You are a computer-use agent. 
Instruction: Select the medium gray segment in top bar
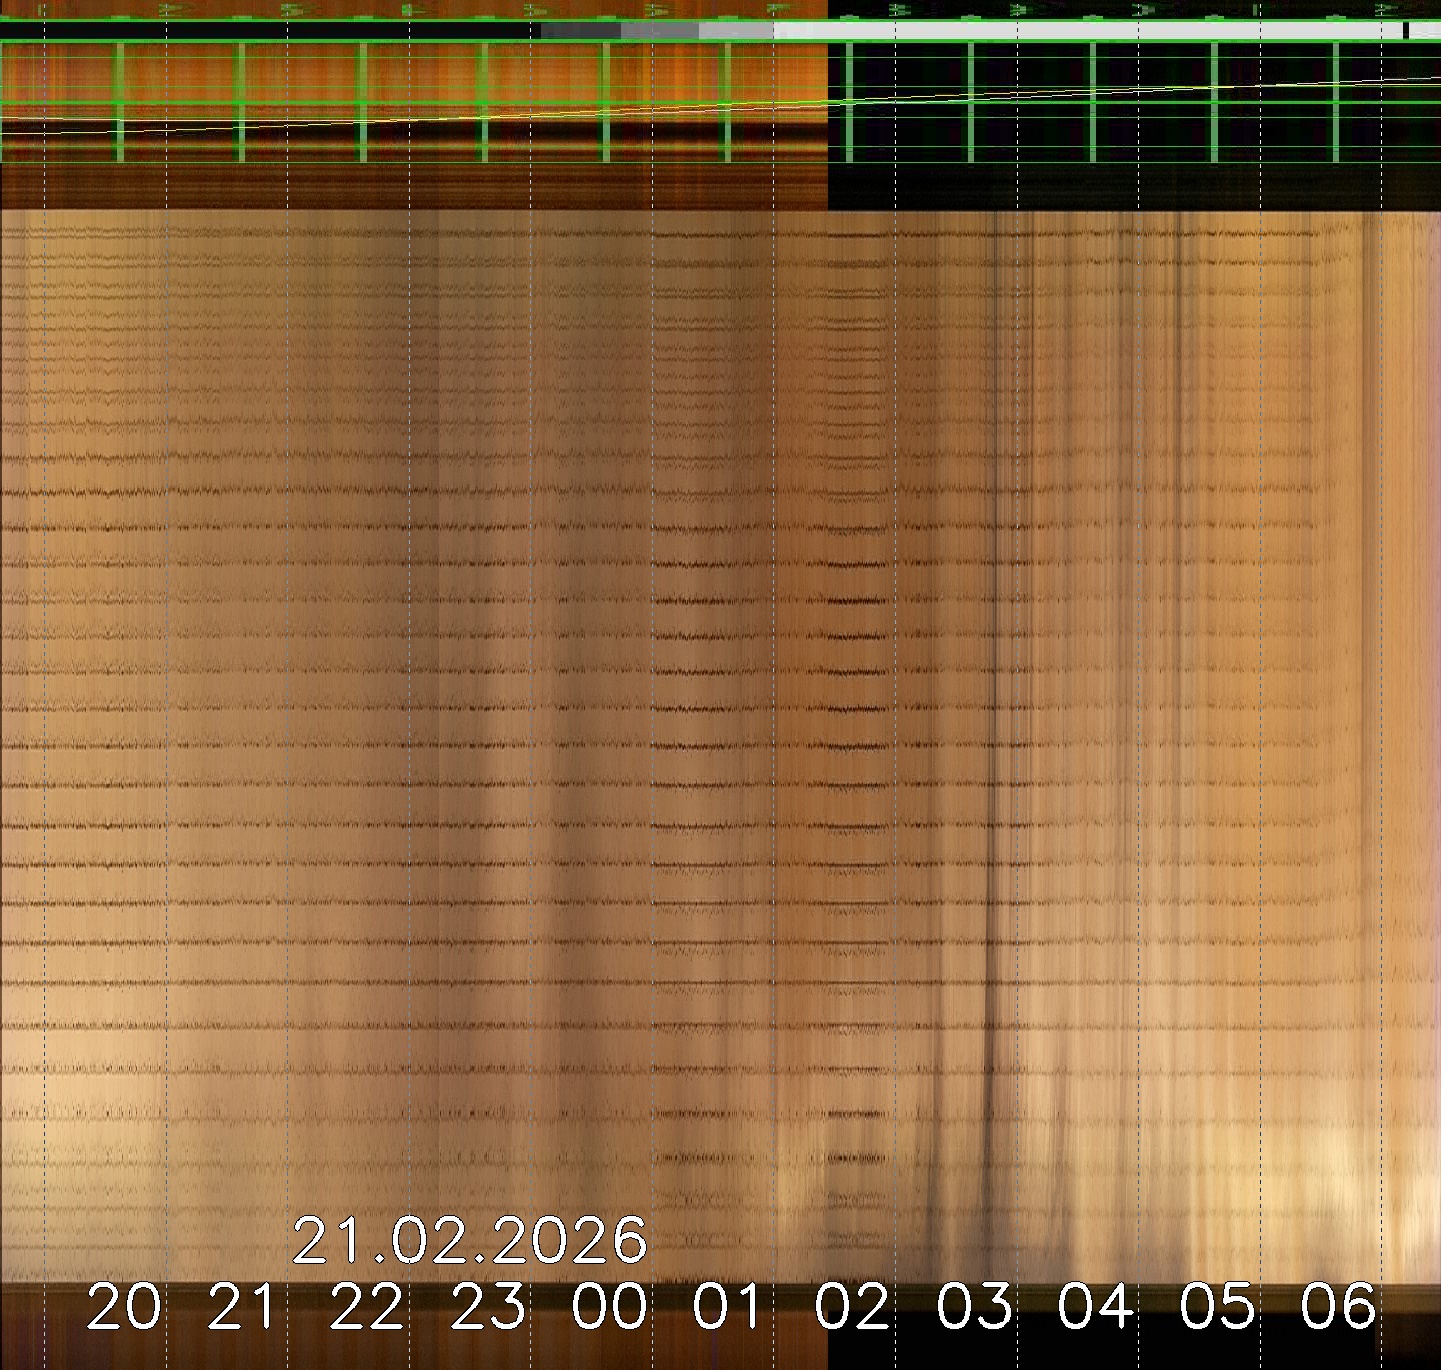660,31
